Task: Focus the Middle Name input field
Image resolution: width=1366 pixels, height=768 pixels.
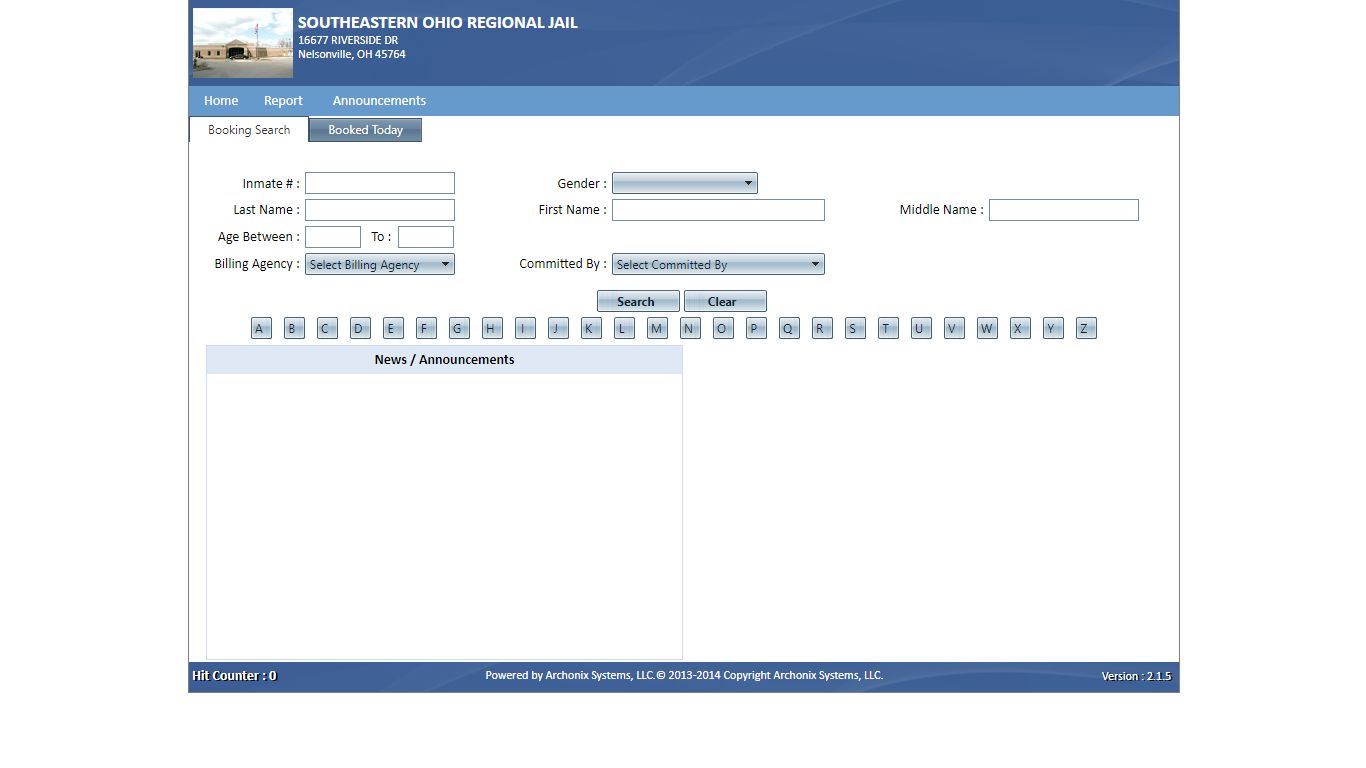Action: tap(1064, 210)
